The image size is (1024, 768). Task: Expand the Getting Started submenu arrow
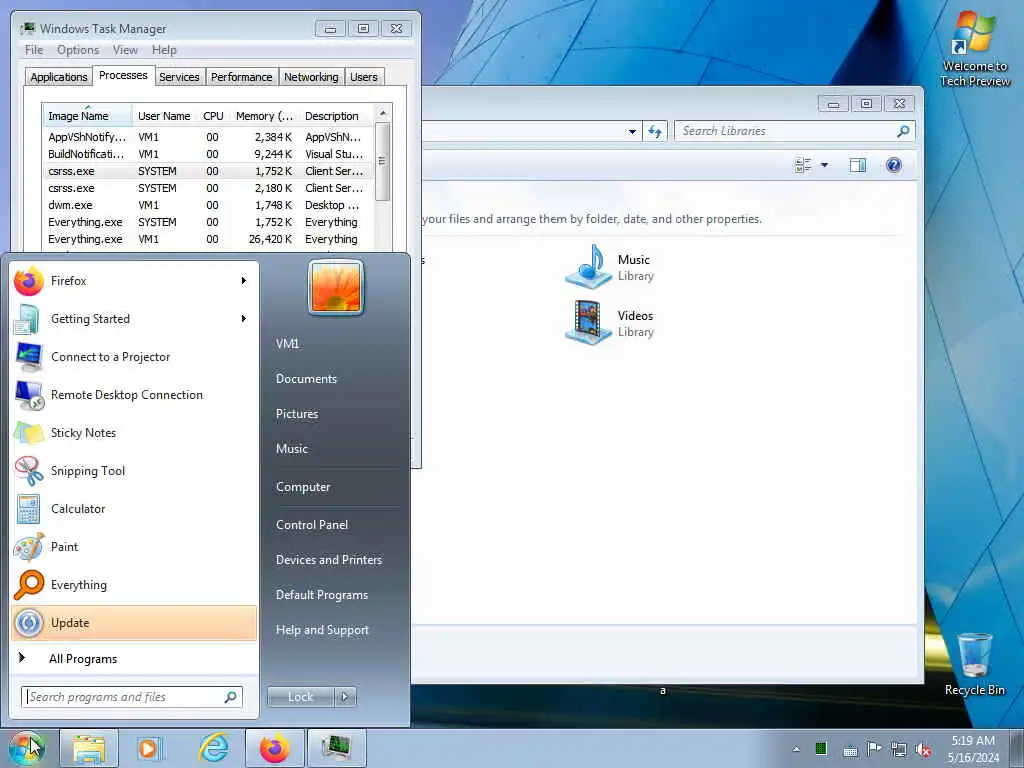(x=244, y=319)
